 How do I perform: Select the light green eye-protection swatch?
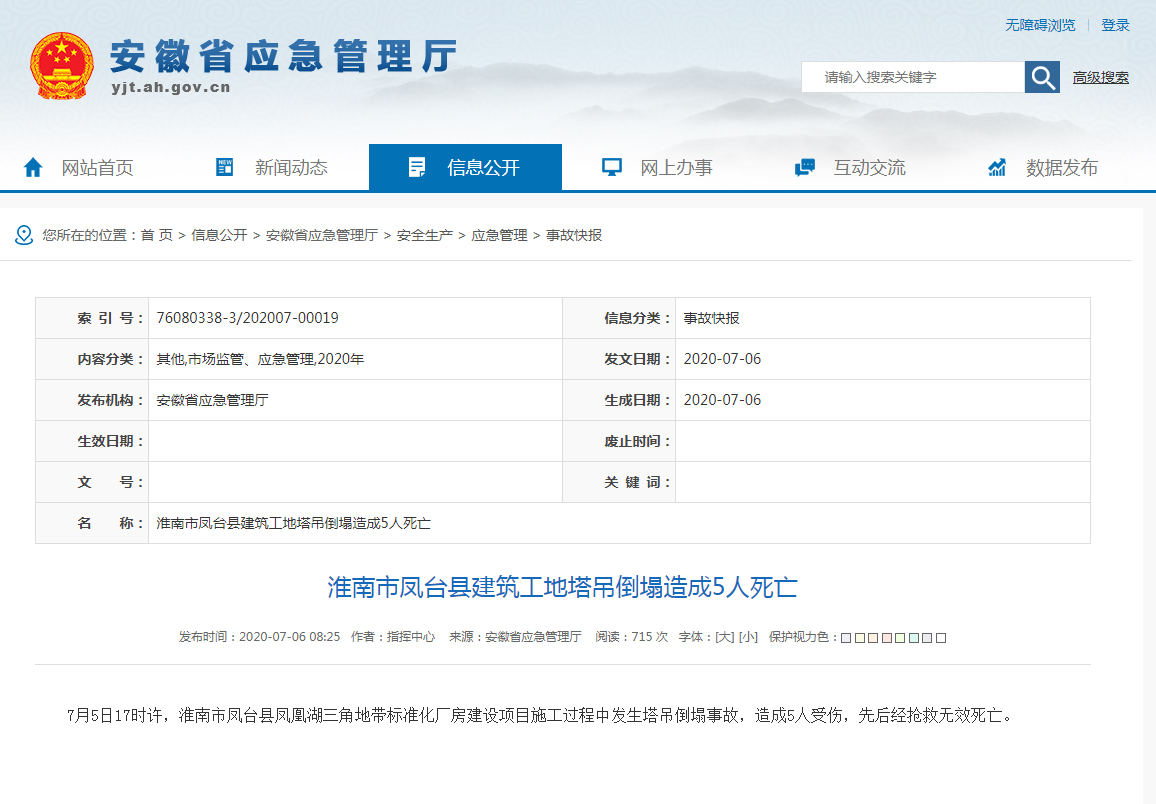tap(900, 638)
